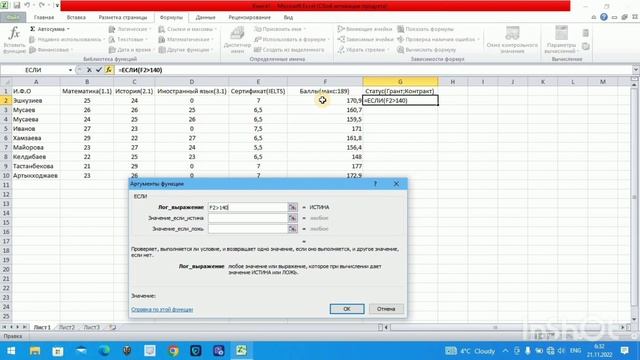Switch to the Главная tab

click(x=44, y=18)
